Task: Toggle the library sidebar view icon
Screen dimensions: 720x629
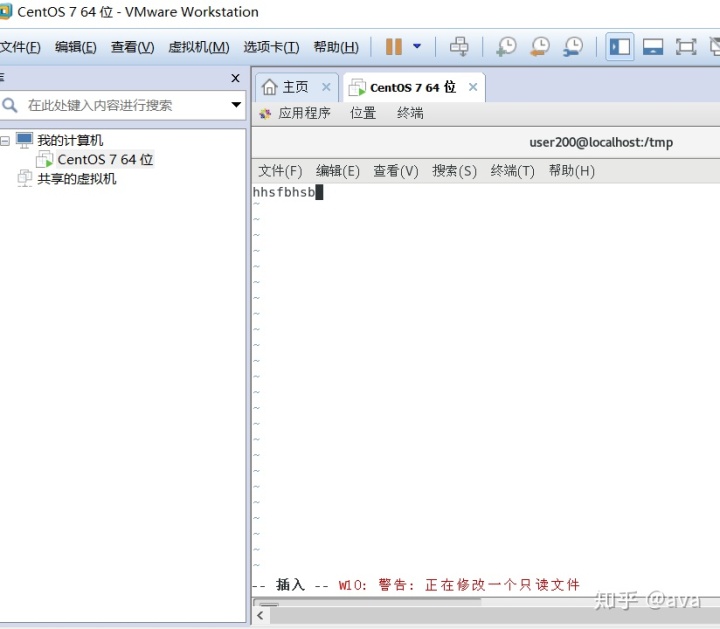Action: 619,46
